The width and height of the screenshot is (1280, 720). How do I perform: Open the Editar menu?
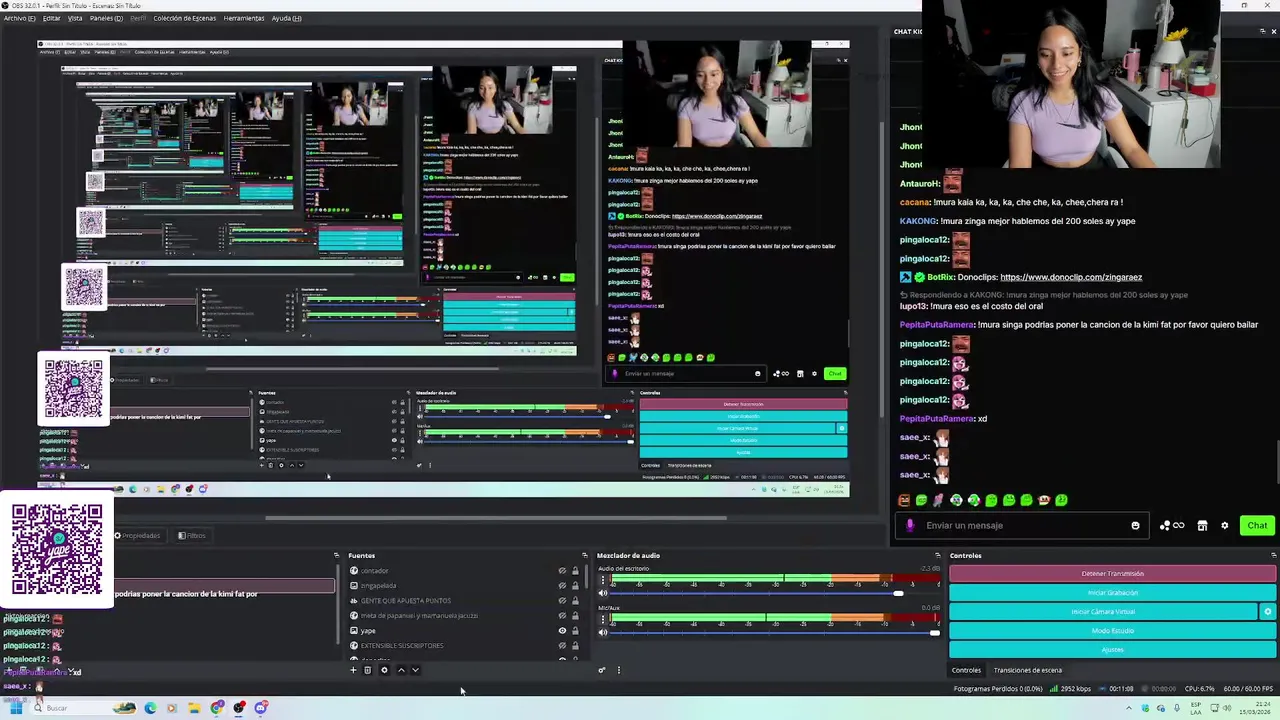point(51,18)
